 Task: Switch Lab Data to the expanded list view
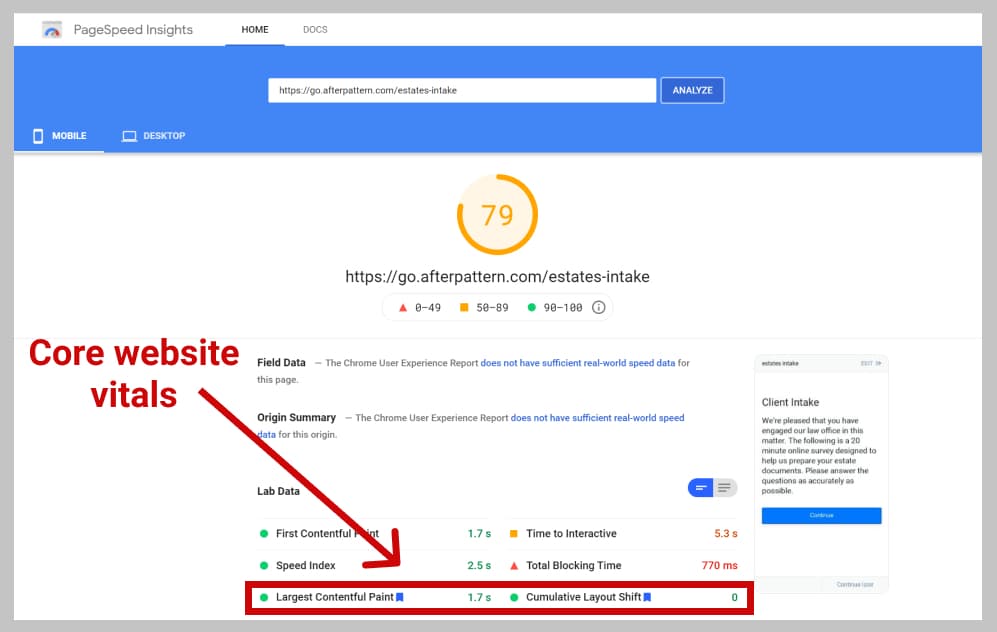click(724, 488)
